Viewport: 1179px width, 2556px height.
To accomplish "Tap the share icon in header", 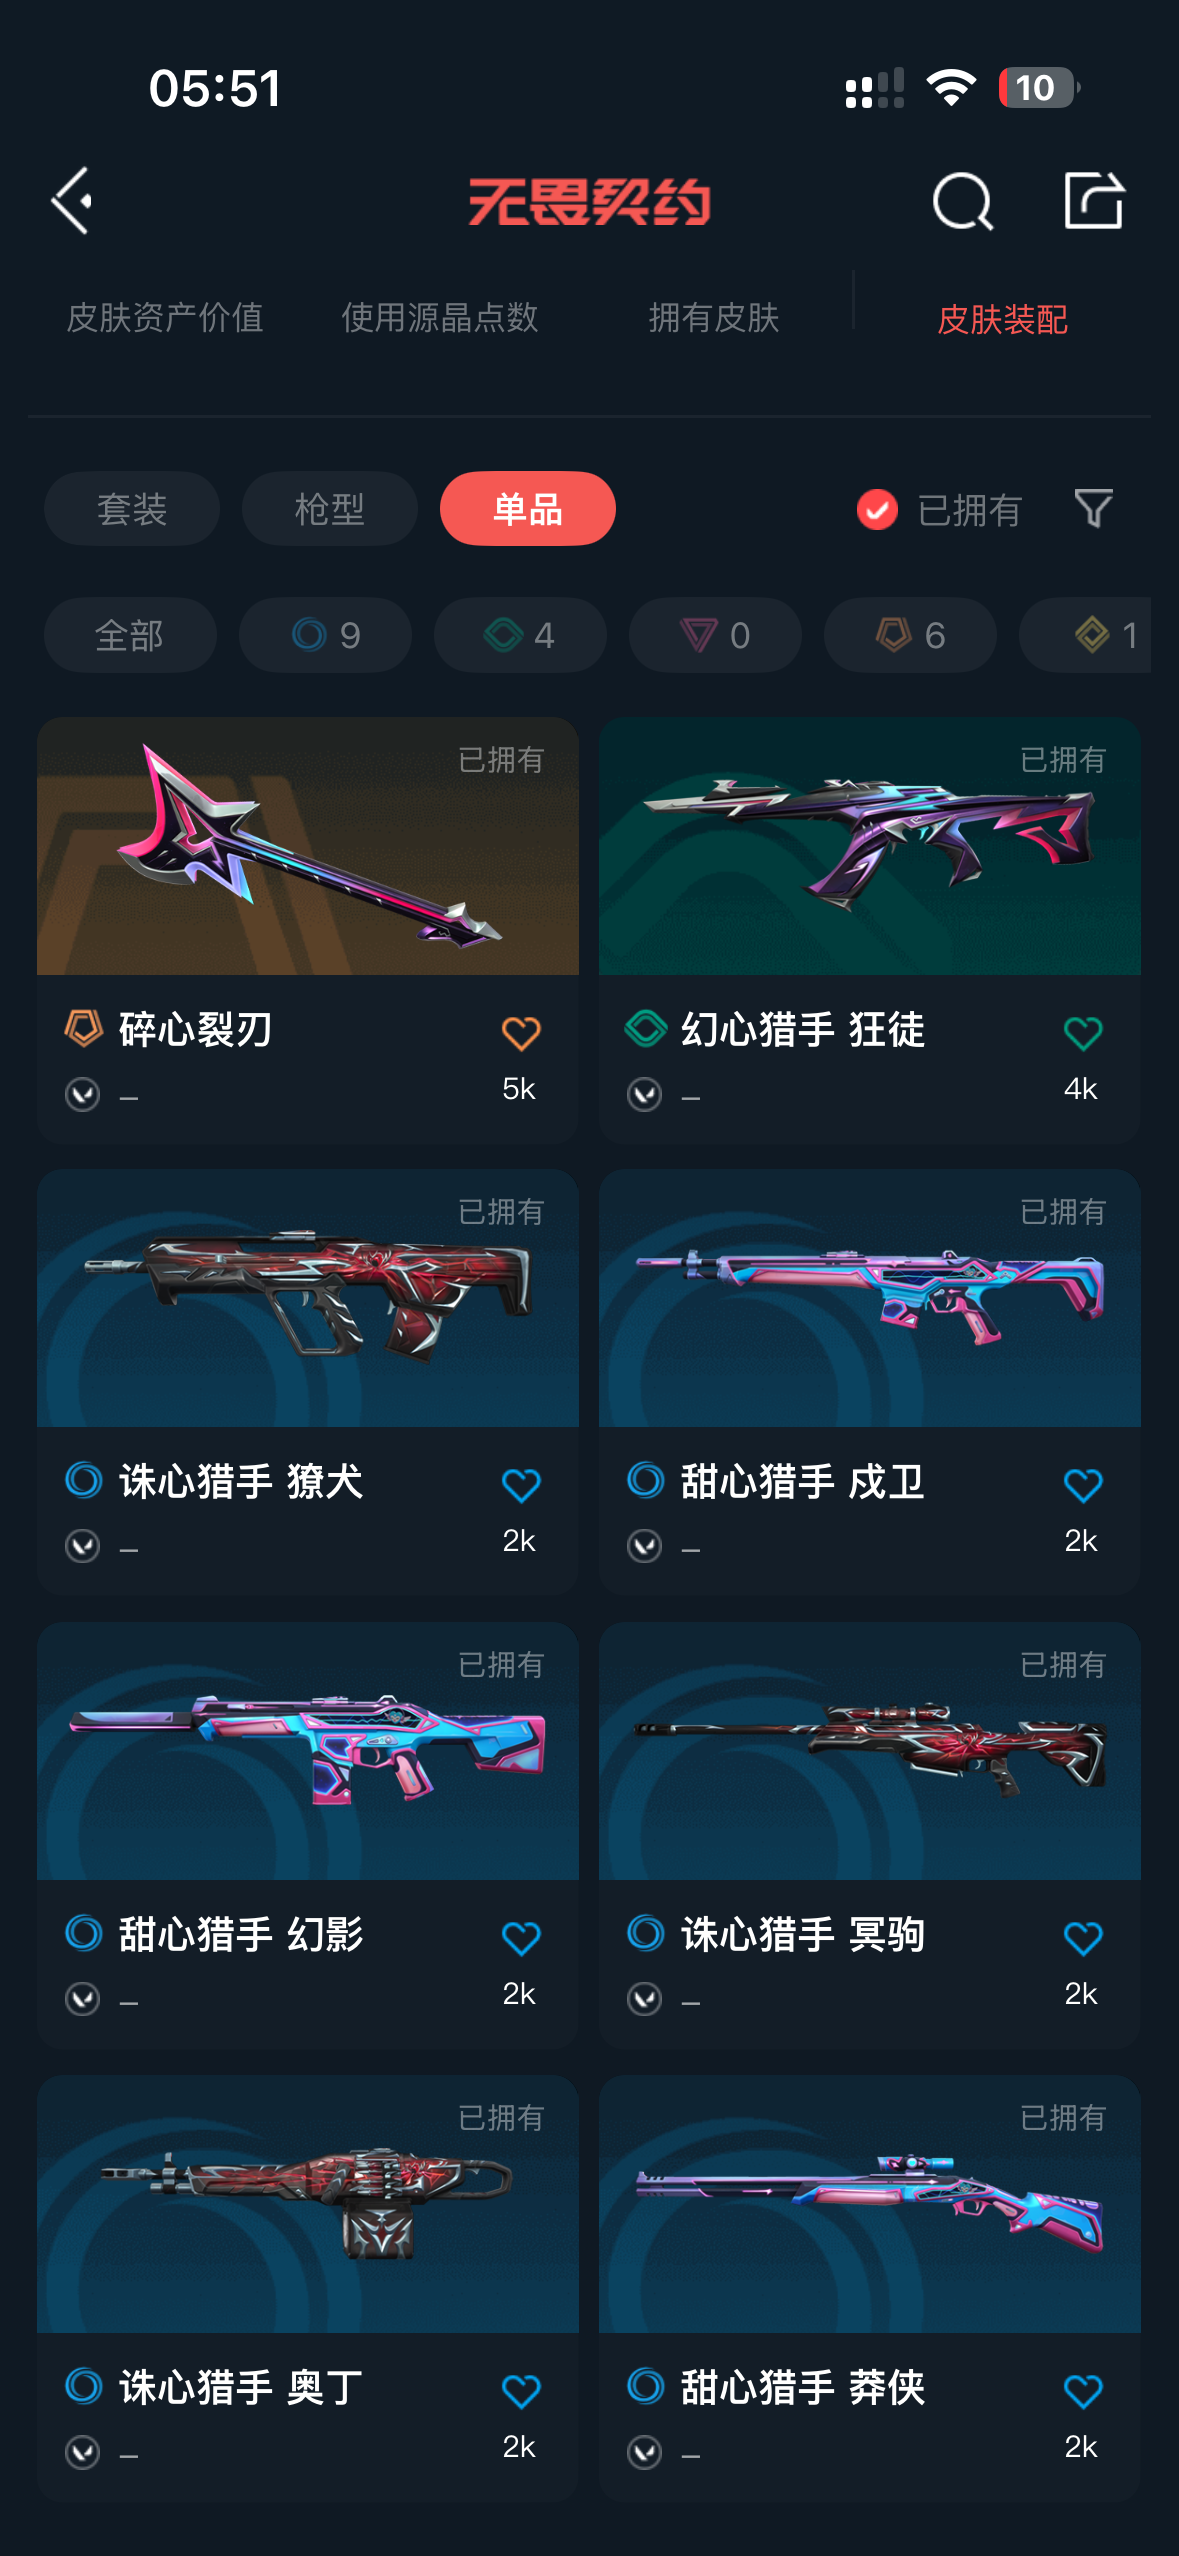I will 1094,200.
